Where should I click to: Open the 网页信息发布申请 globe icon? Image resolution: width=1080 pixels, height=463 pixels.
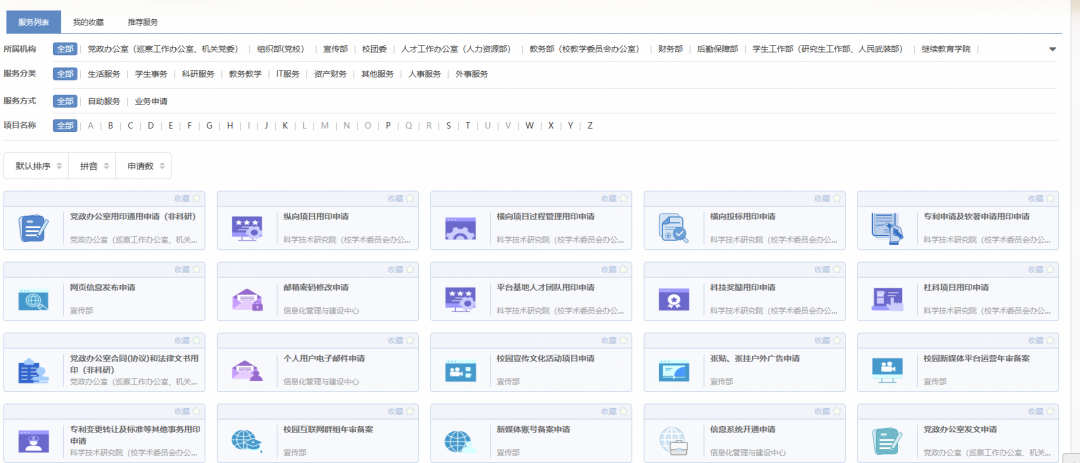coord(33,299)
